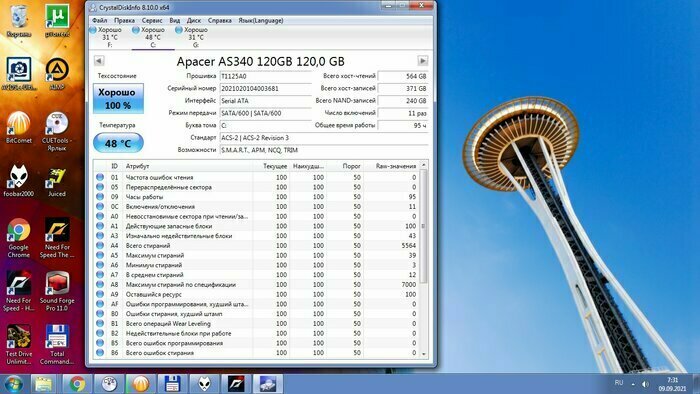Click the attribute list scrollbar down arrow
Viewport: 700px width, 394px height.
pos(424,354)
